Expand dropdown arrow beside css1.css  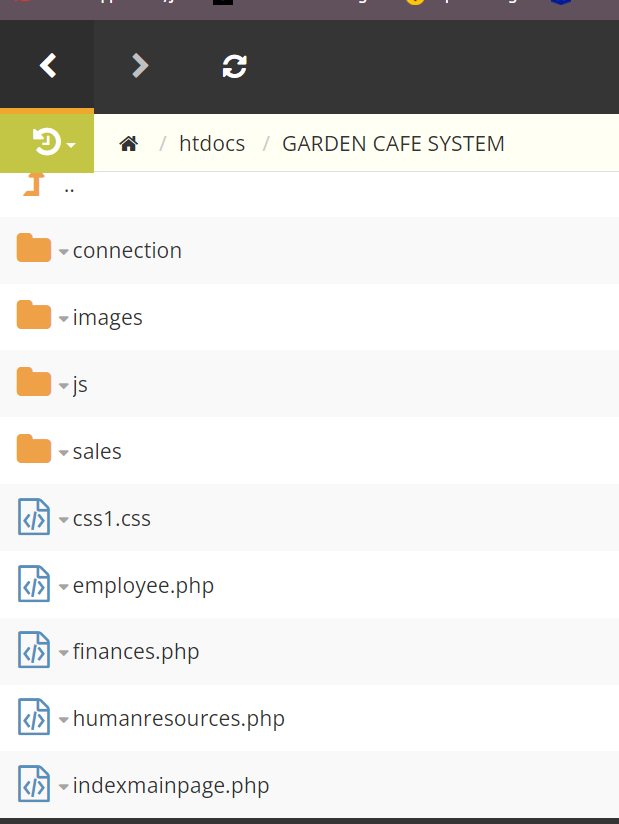point(64,520)
